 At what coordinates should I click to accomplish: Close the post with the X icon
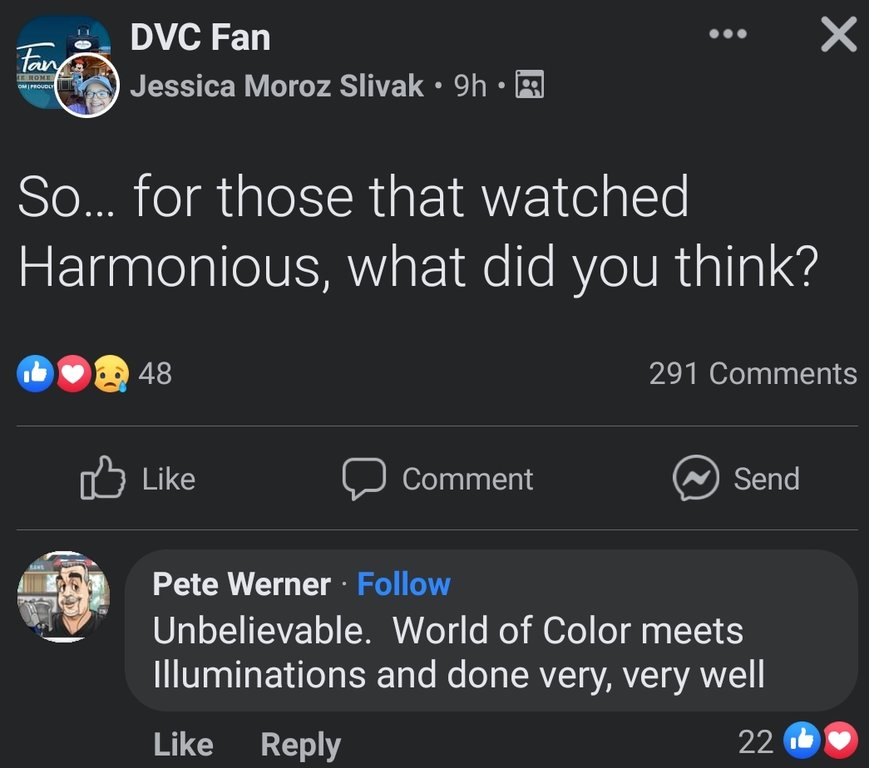(838, 35)
